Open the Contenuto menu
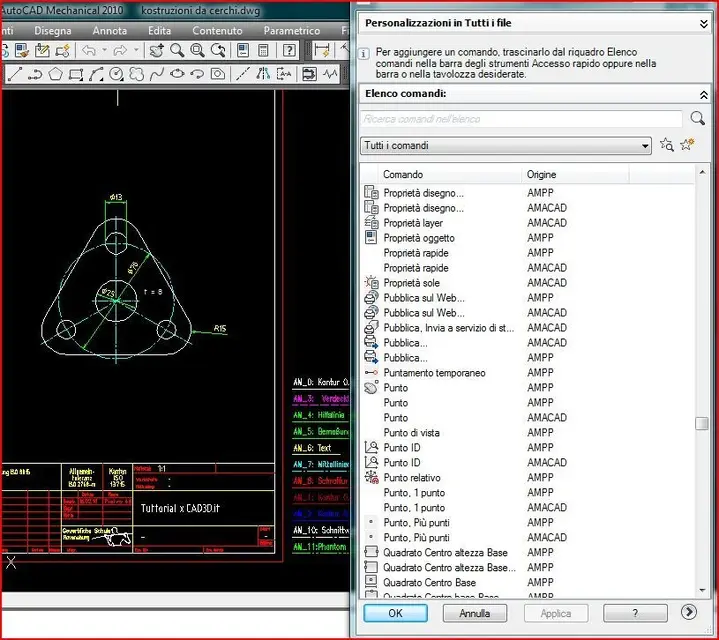The image size is (719, 640). pyautogui.click(x=217, y=31)
